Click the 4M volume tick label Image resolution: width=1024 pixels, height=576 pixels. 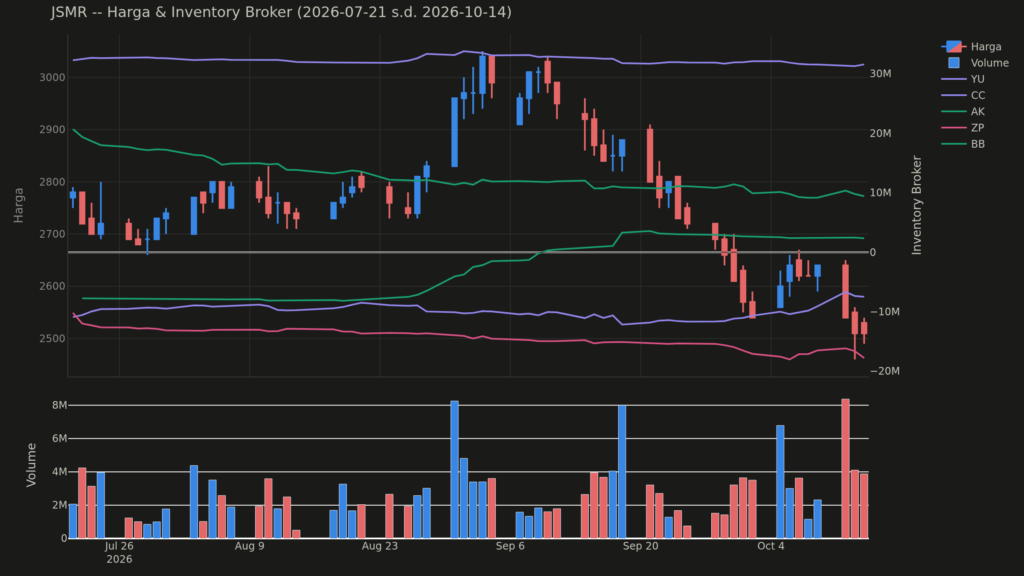point(59,472)
